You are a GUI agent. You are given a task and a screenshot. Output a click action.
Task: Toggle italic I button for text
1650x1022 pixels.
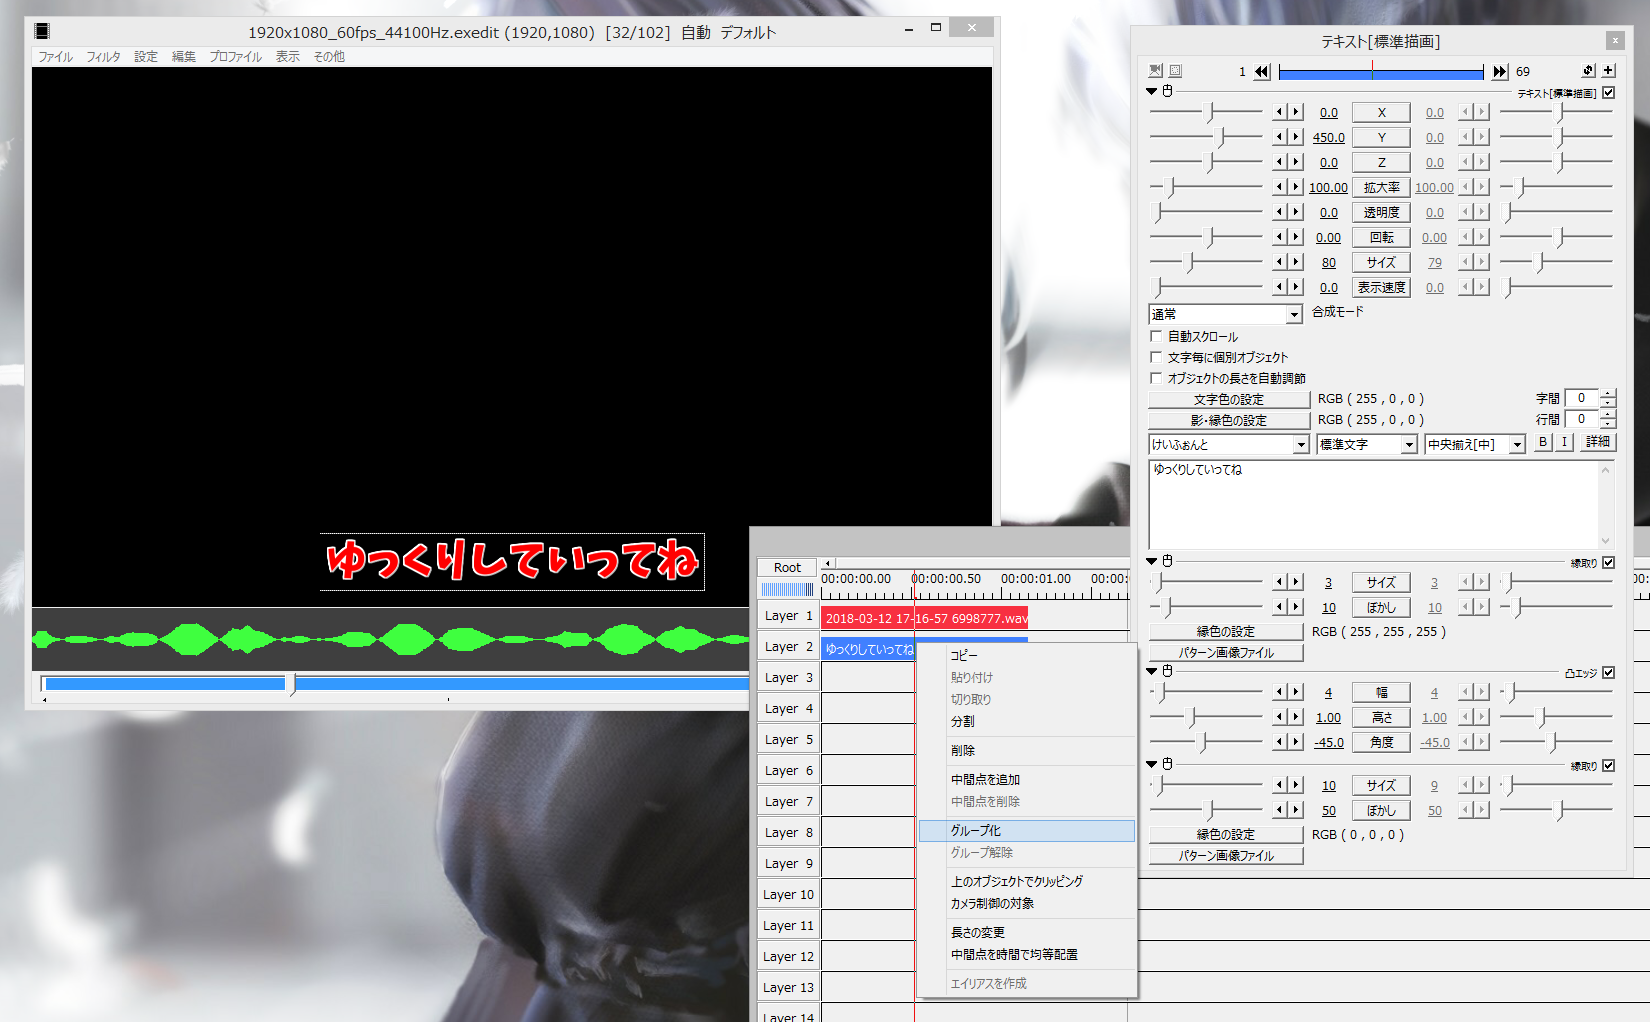point(1564,442)
